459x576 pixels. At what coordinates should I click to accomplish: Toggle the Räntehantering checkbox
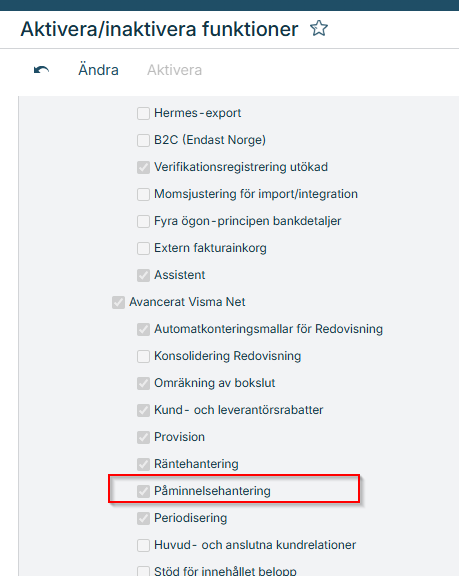pyautogui.click(x=143, y=464)
